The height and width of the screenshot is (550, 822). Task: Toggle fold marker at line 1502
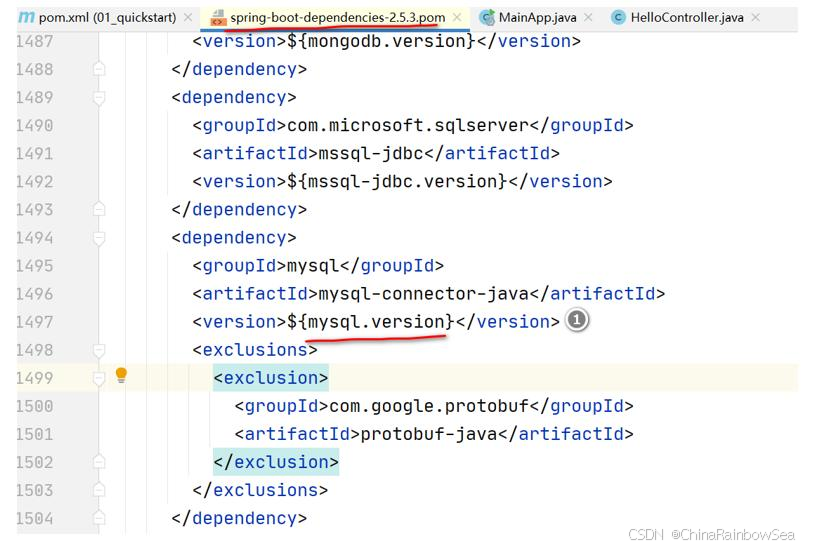click(x=99, y=462)
